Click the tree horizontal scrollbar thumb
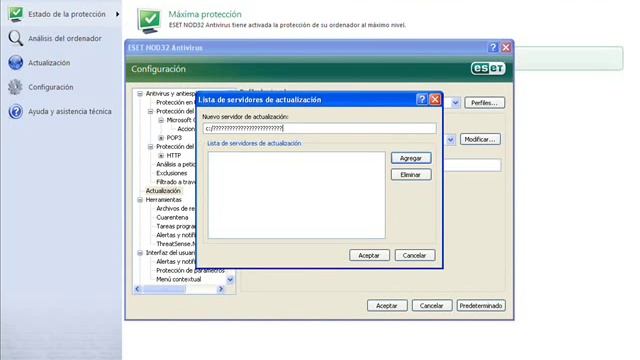Screen dimensions: 640x360 coord(164,289)
